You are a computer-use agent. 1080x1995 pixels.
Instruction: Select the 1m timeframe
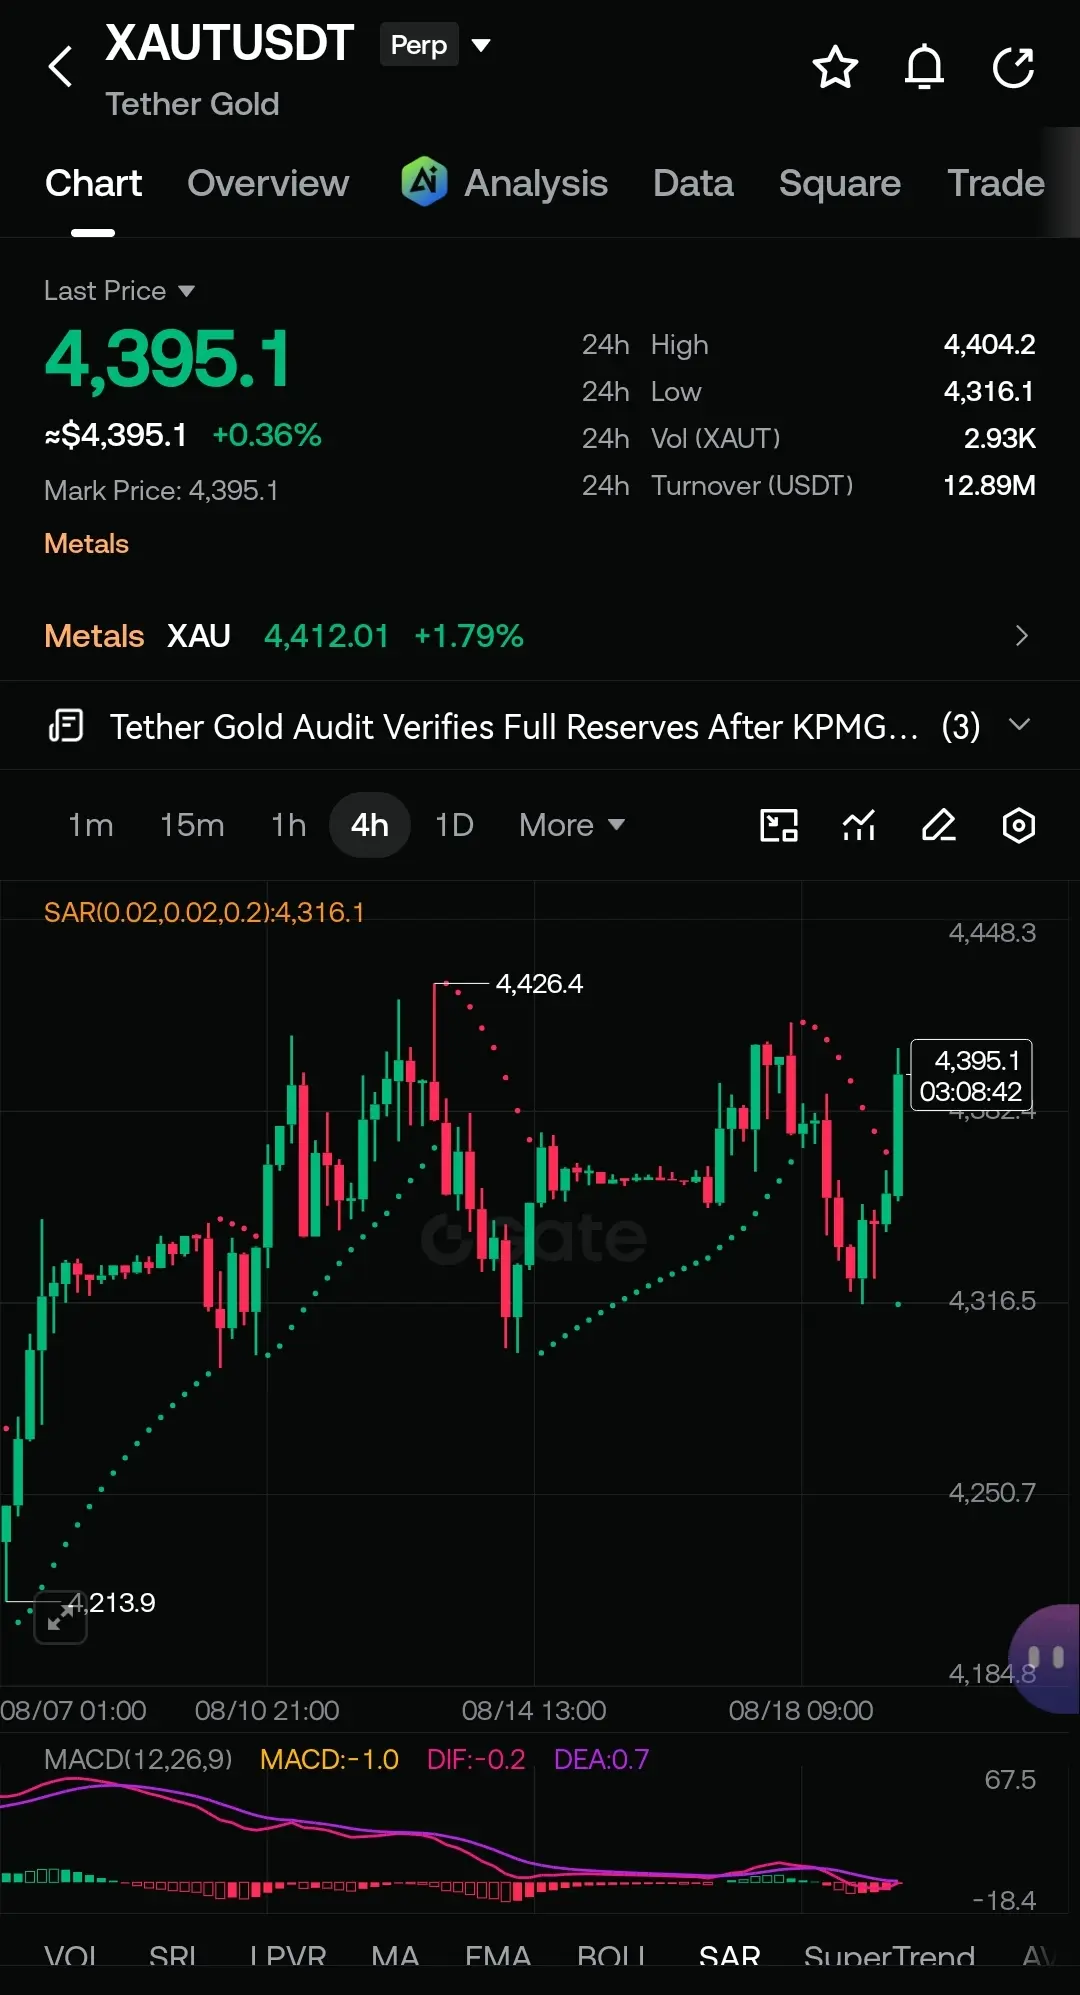90,825
